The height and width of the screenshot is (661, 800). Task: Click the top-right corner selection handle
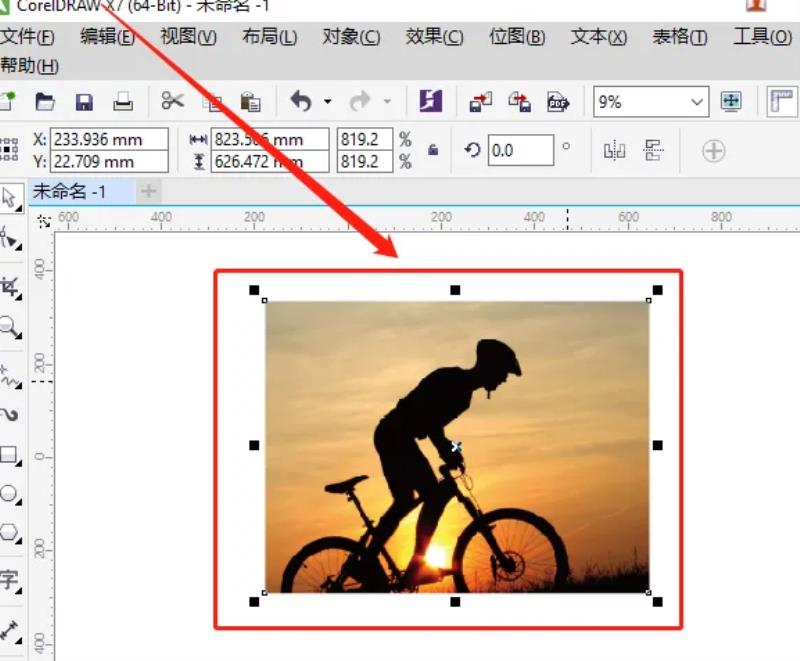click(658, 290)
